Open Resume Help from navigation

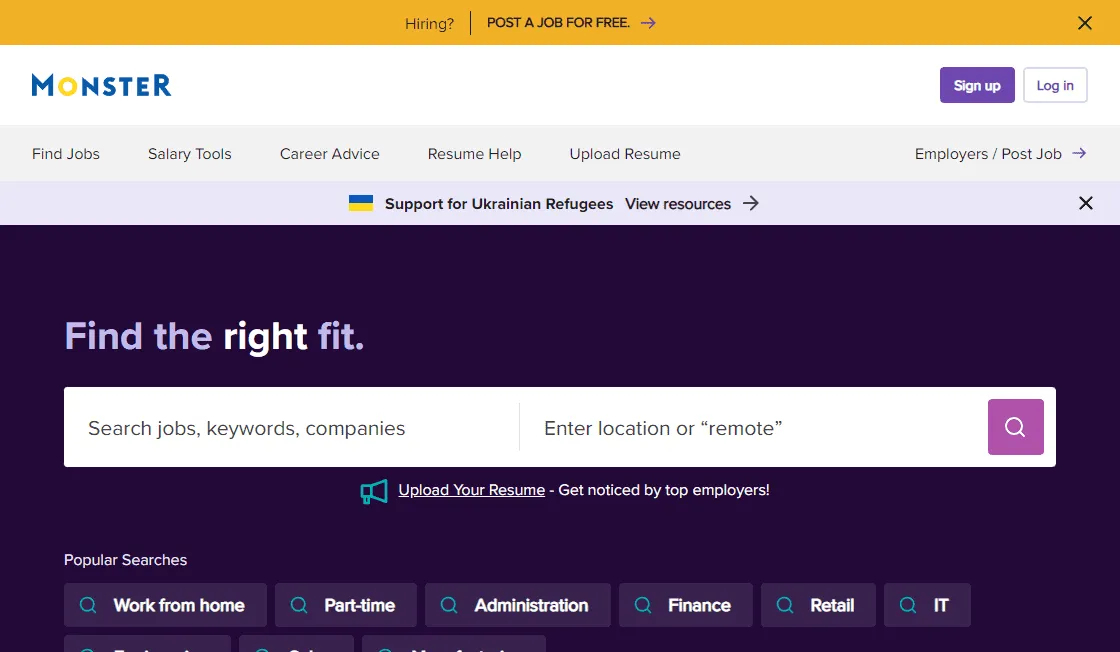click(475, 154)
